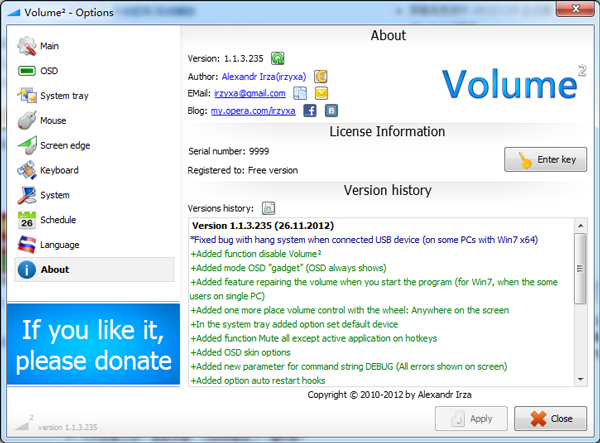Viewport: 600px width, 443px height.
Task: Click the version history scroll up arrow
Action: [x=580, y=226]
